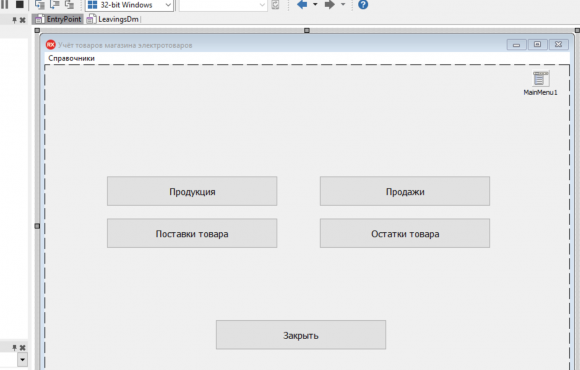
Task: Click the Закрыть button
Action: [x=301, y=335]
